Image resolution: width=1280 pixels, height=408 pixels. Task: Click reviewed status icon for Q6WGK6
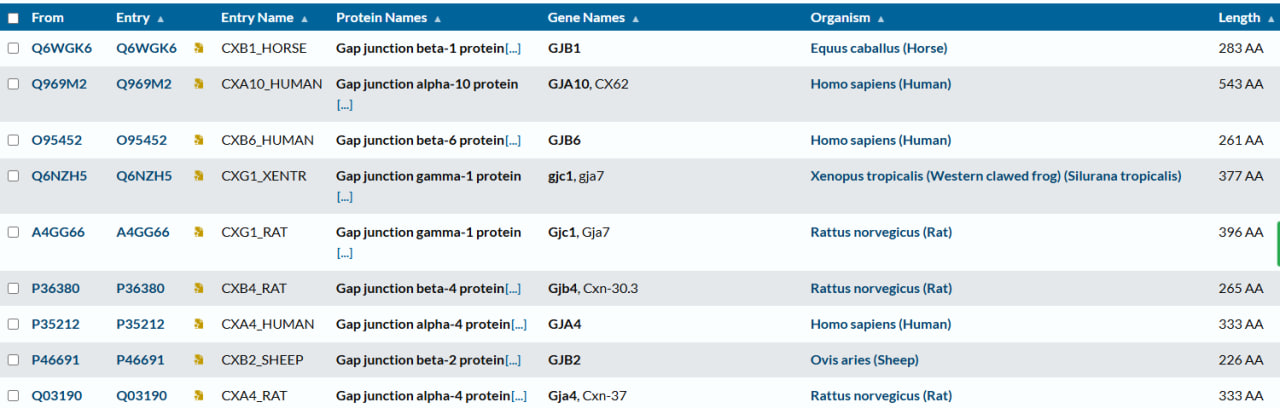tap(199, 48)
